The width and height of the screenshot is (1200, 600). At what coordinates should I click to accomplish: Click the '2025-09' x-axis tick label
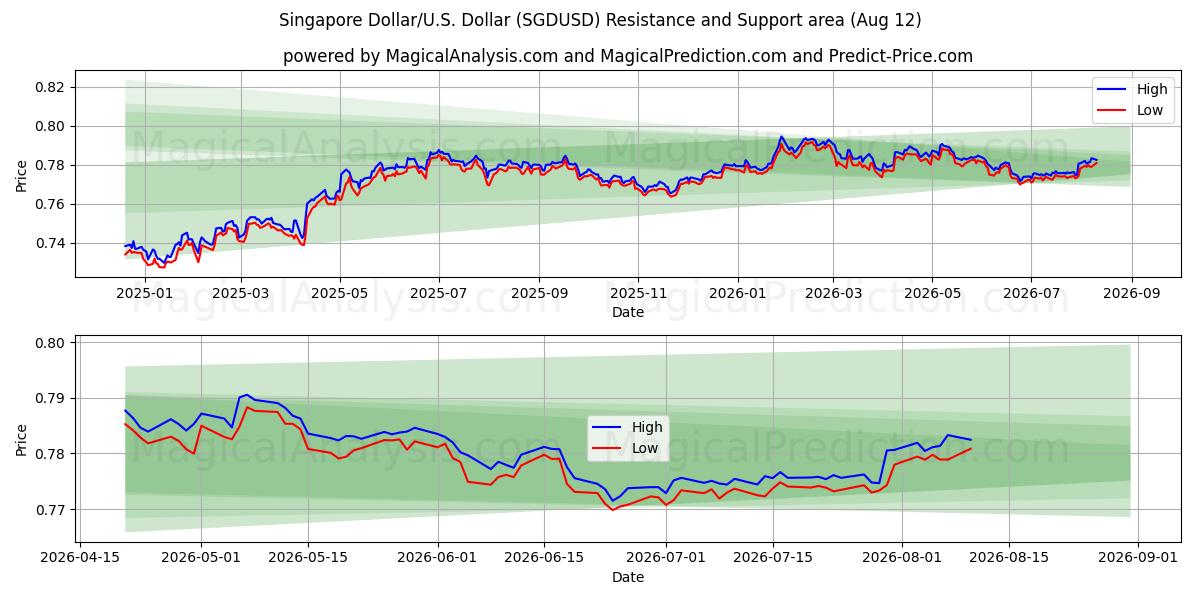coord(539,293)
